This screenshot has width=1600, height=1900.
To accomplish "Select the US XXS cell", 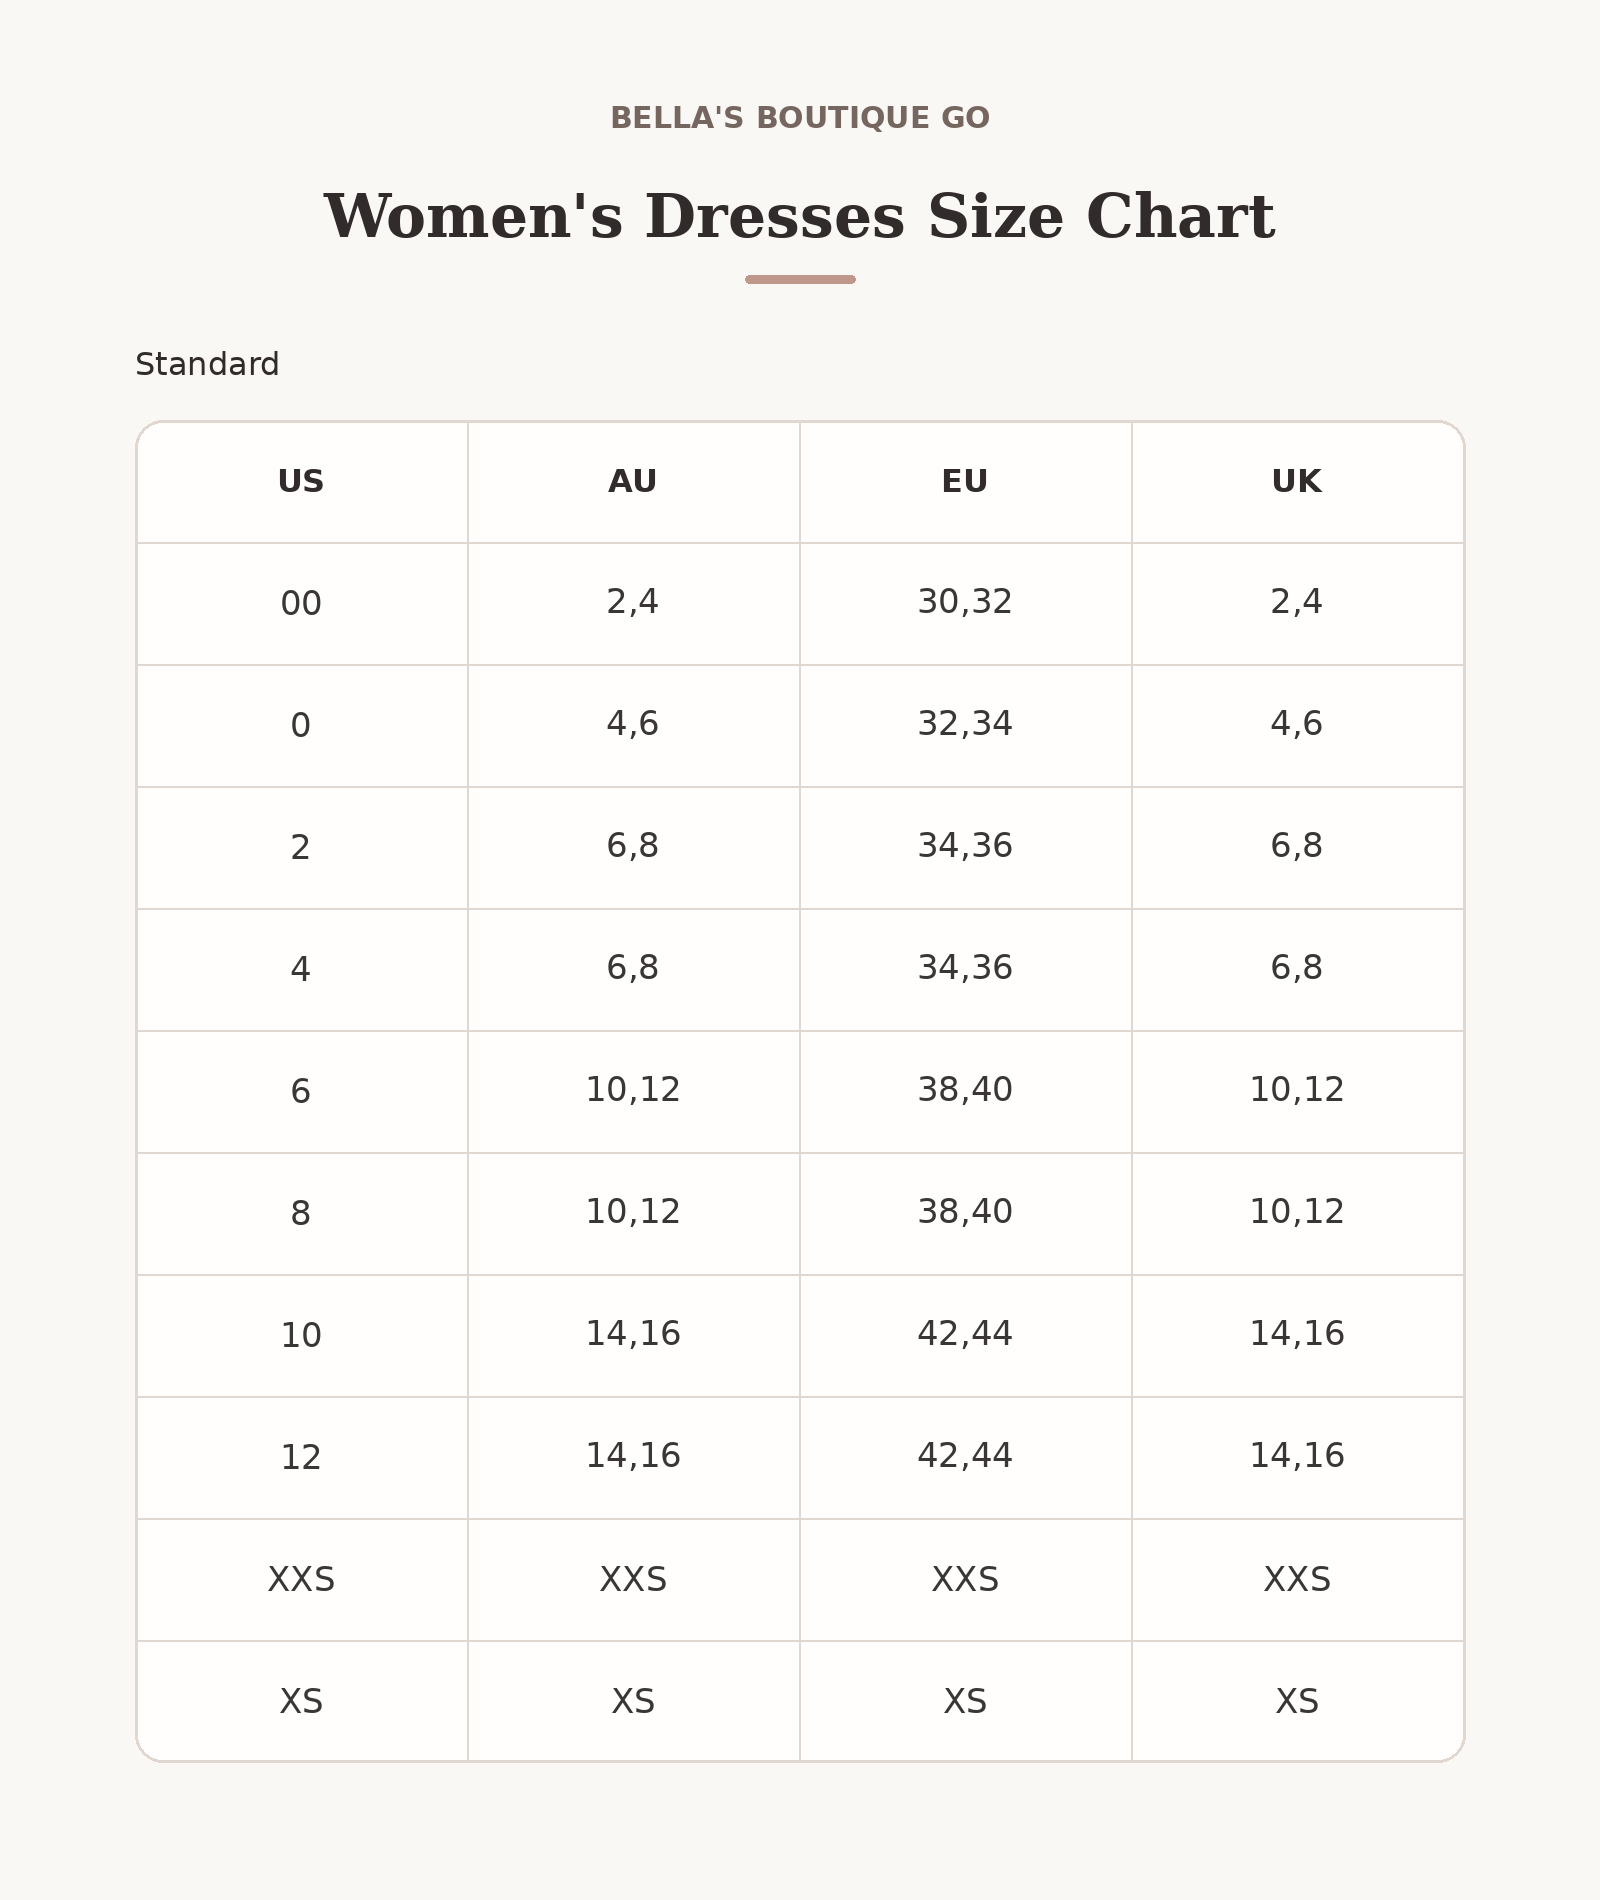I will tap(301, 1580).
